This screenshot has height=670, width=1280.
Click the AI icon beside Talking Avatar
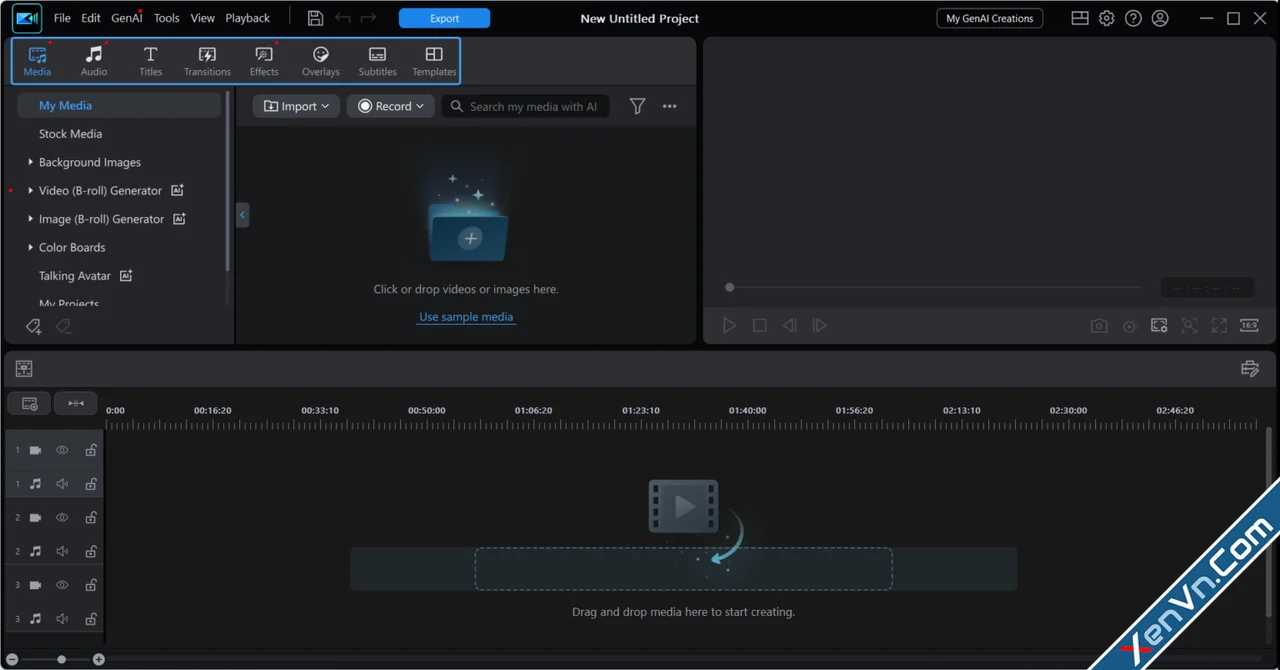(126, 275)
